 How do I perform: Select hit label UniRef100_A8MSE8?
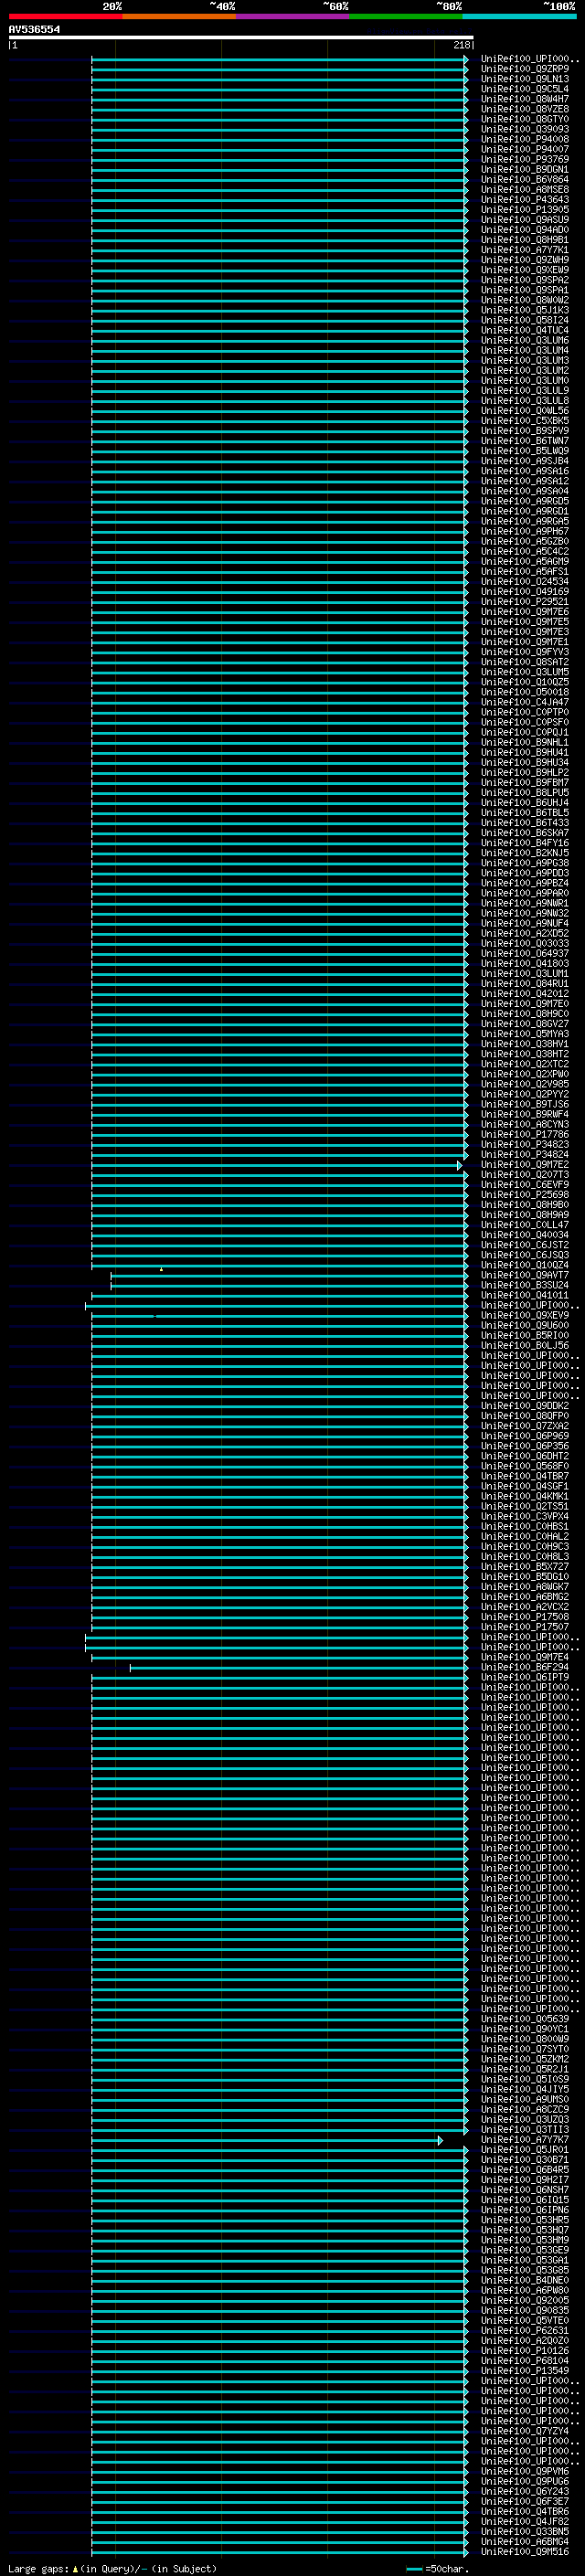525,189
